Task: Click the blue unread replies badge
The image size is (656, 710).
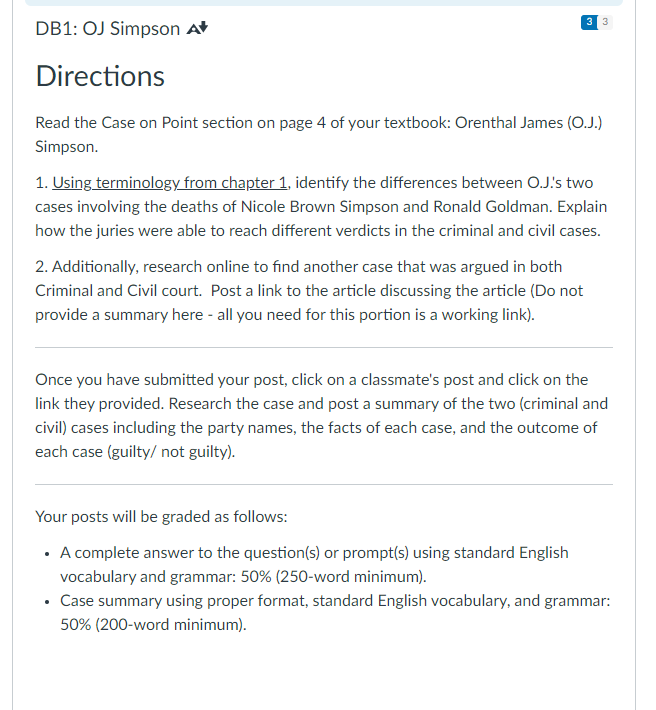Action: (x=589, y=22)
